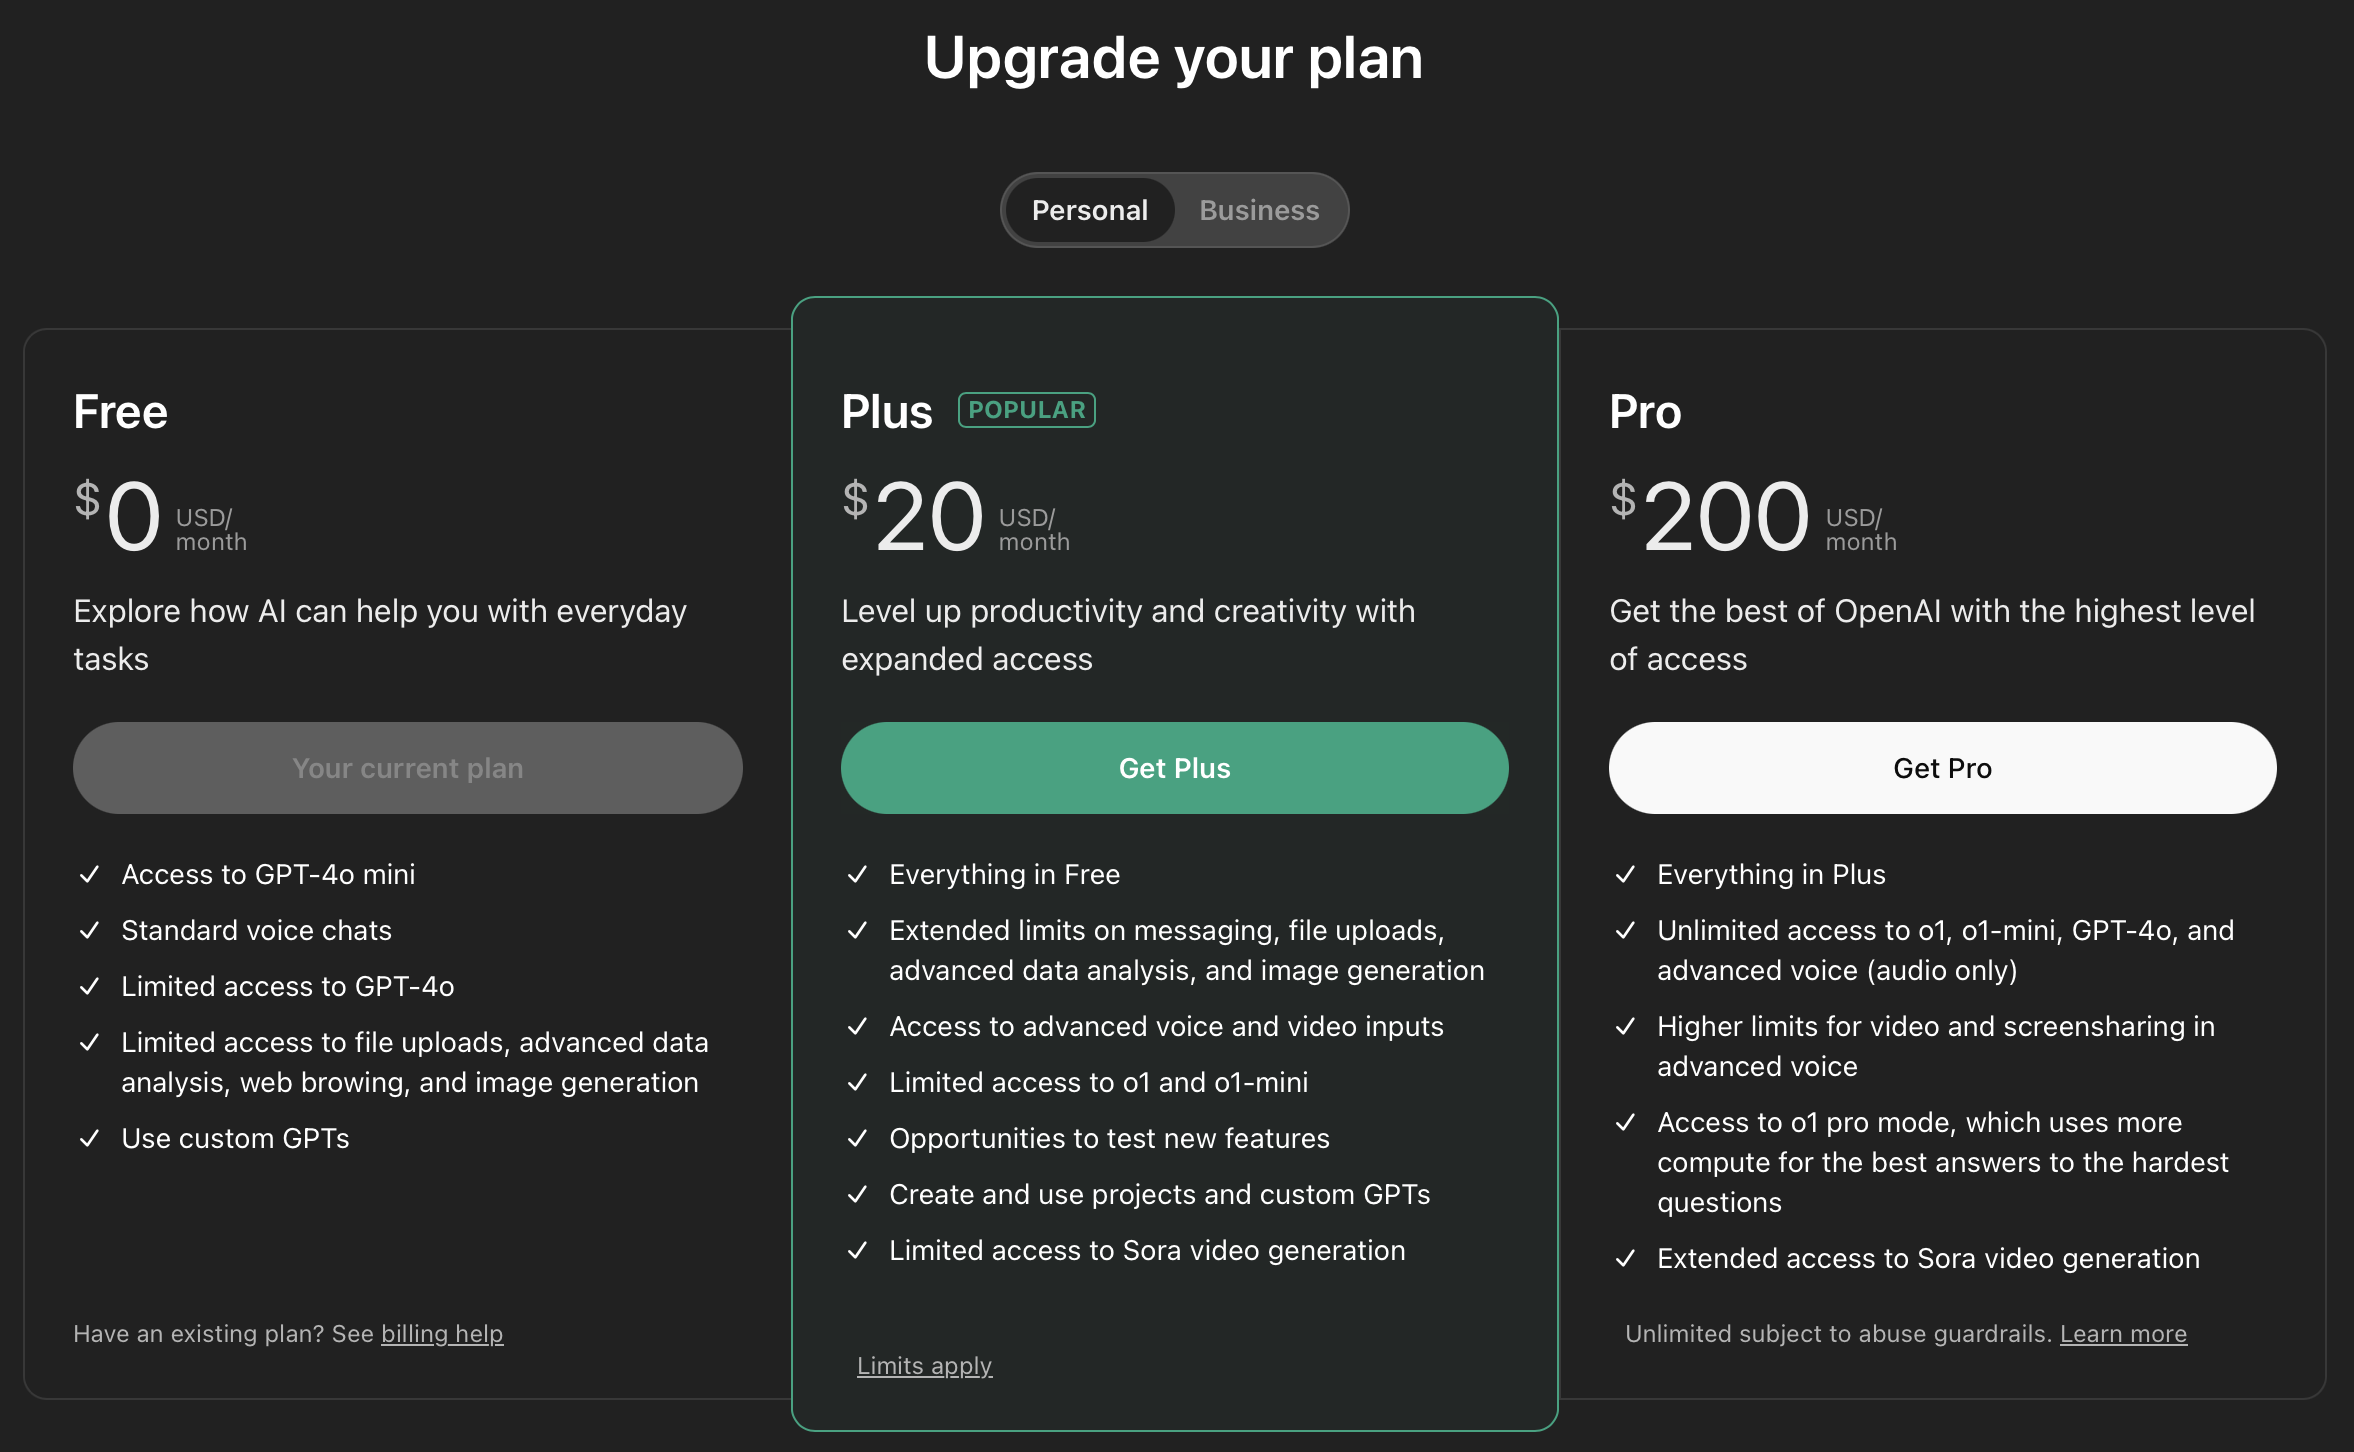Click the POPULAR badge next to Plus
Viewport: 2354px width, 1452px height.
pos(1026,410)
